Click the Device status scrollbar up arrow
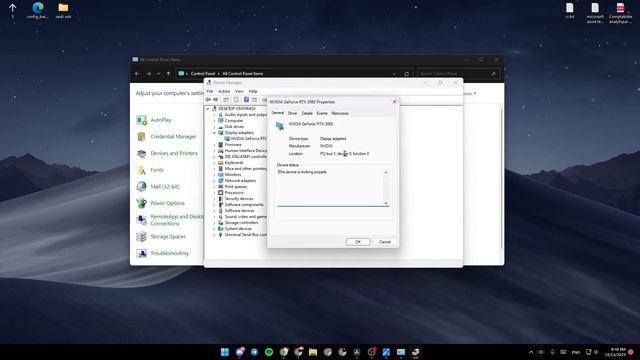Viewport: 640px width, 360px height. [386, 173]
